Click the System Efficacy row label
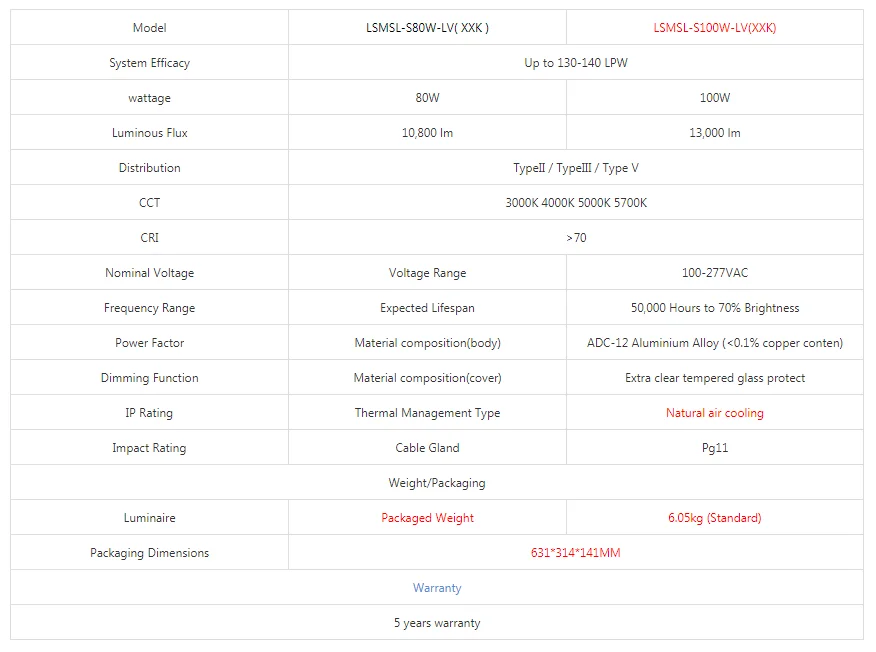The image size is (876, 652). (149, 63)
